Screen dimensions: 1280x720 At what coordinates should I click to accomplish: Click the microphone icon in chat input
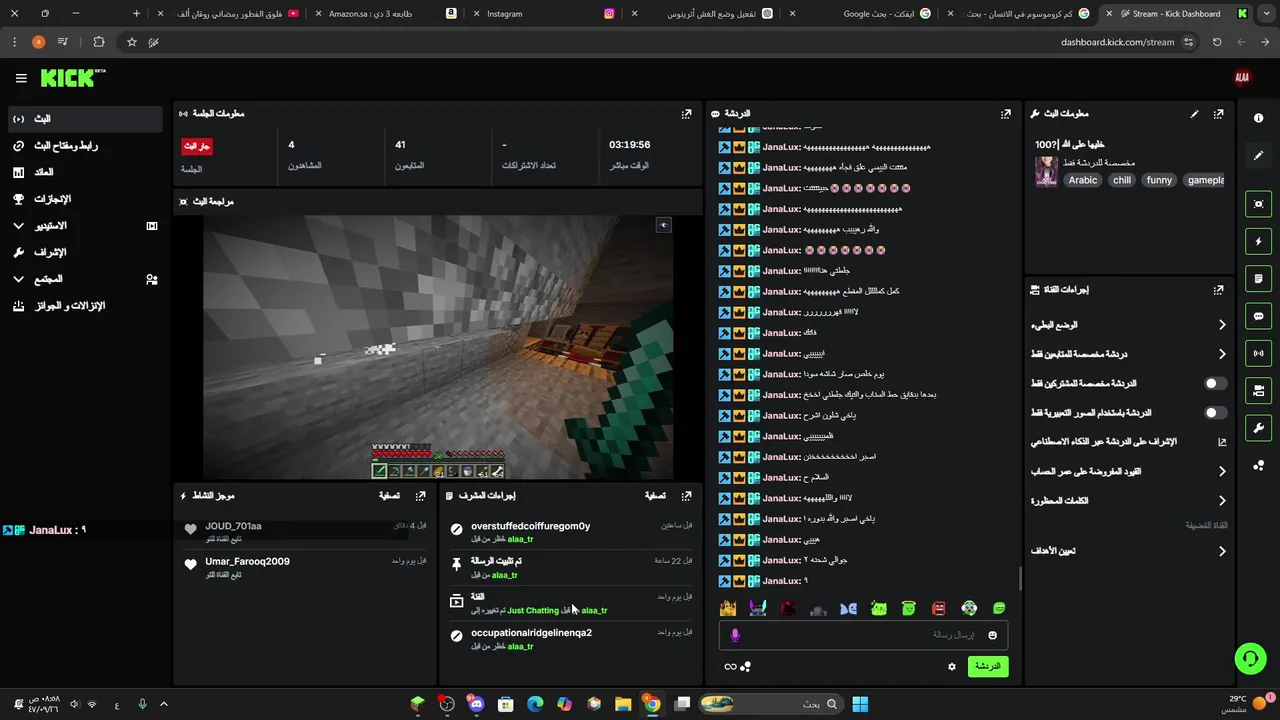pos(735,635)
